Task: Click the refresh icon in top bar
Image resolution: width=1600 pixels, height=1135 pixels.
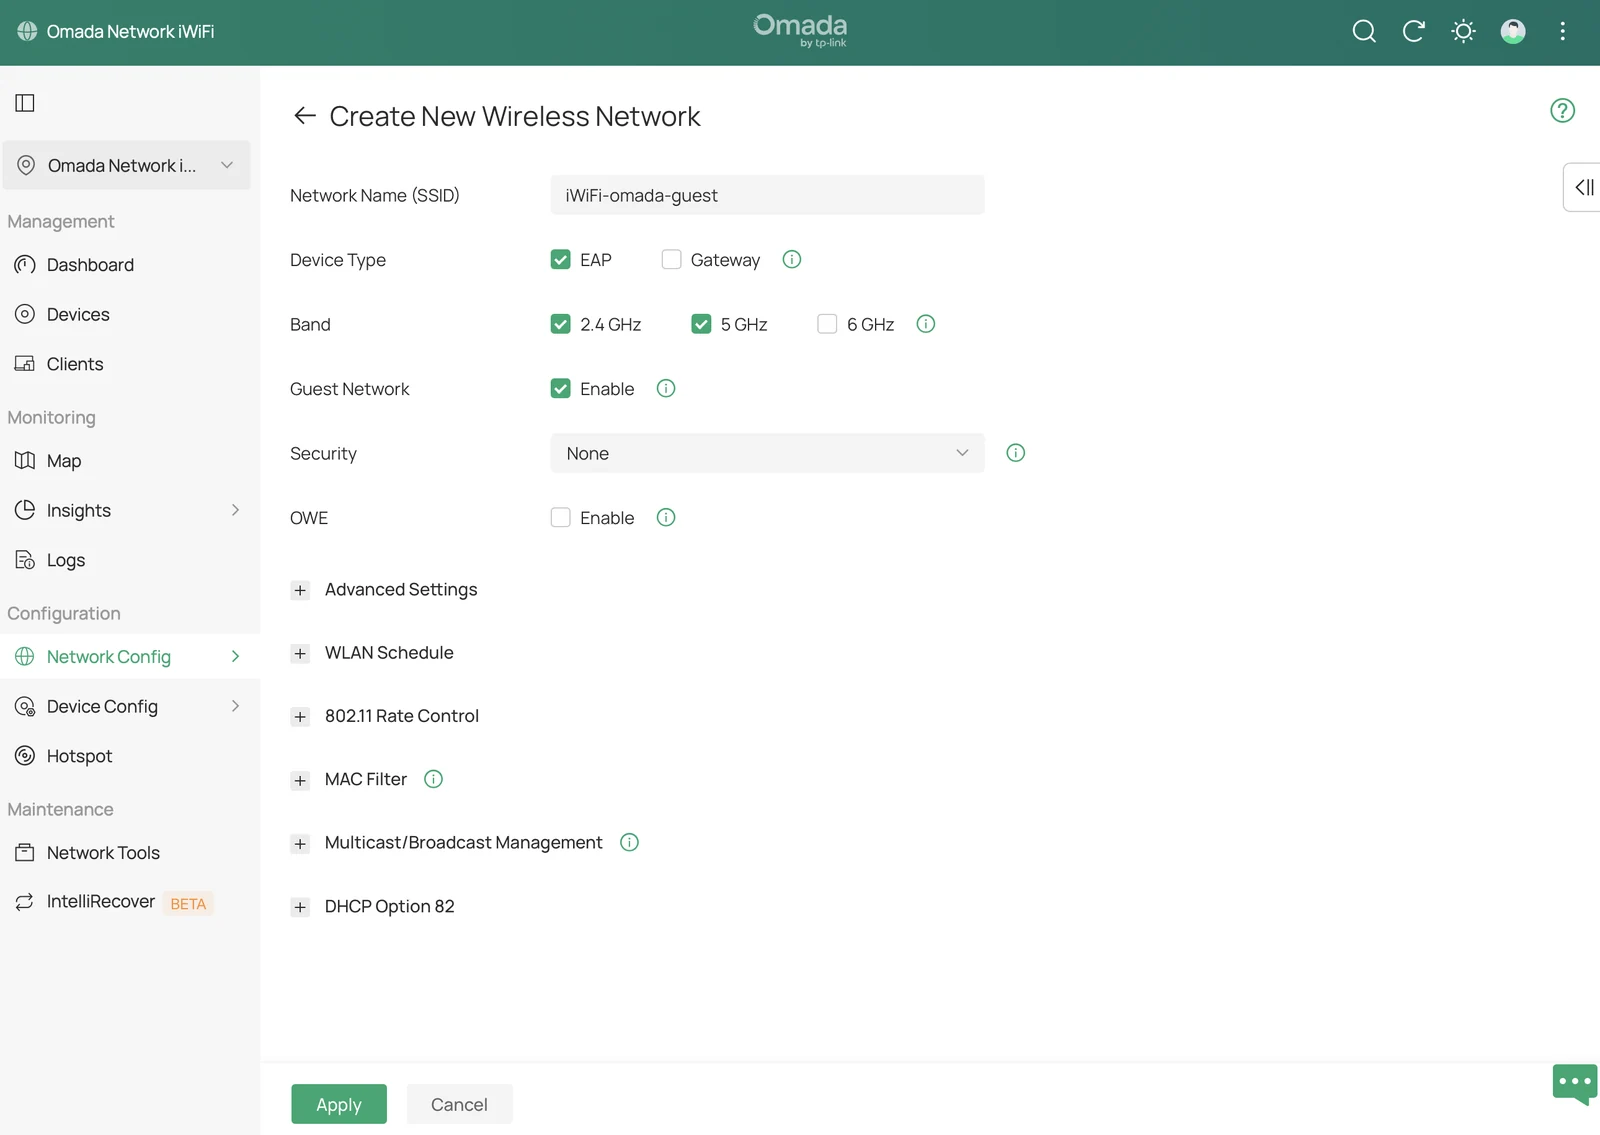Action: 1413,32
